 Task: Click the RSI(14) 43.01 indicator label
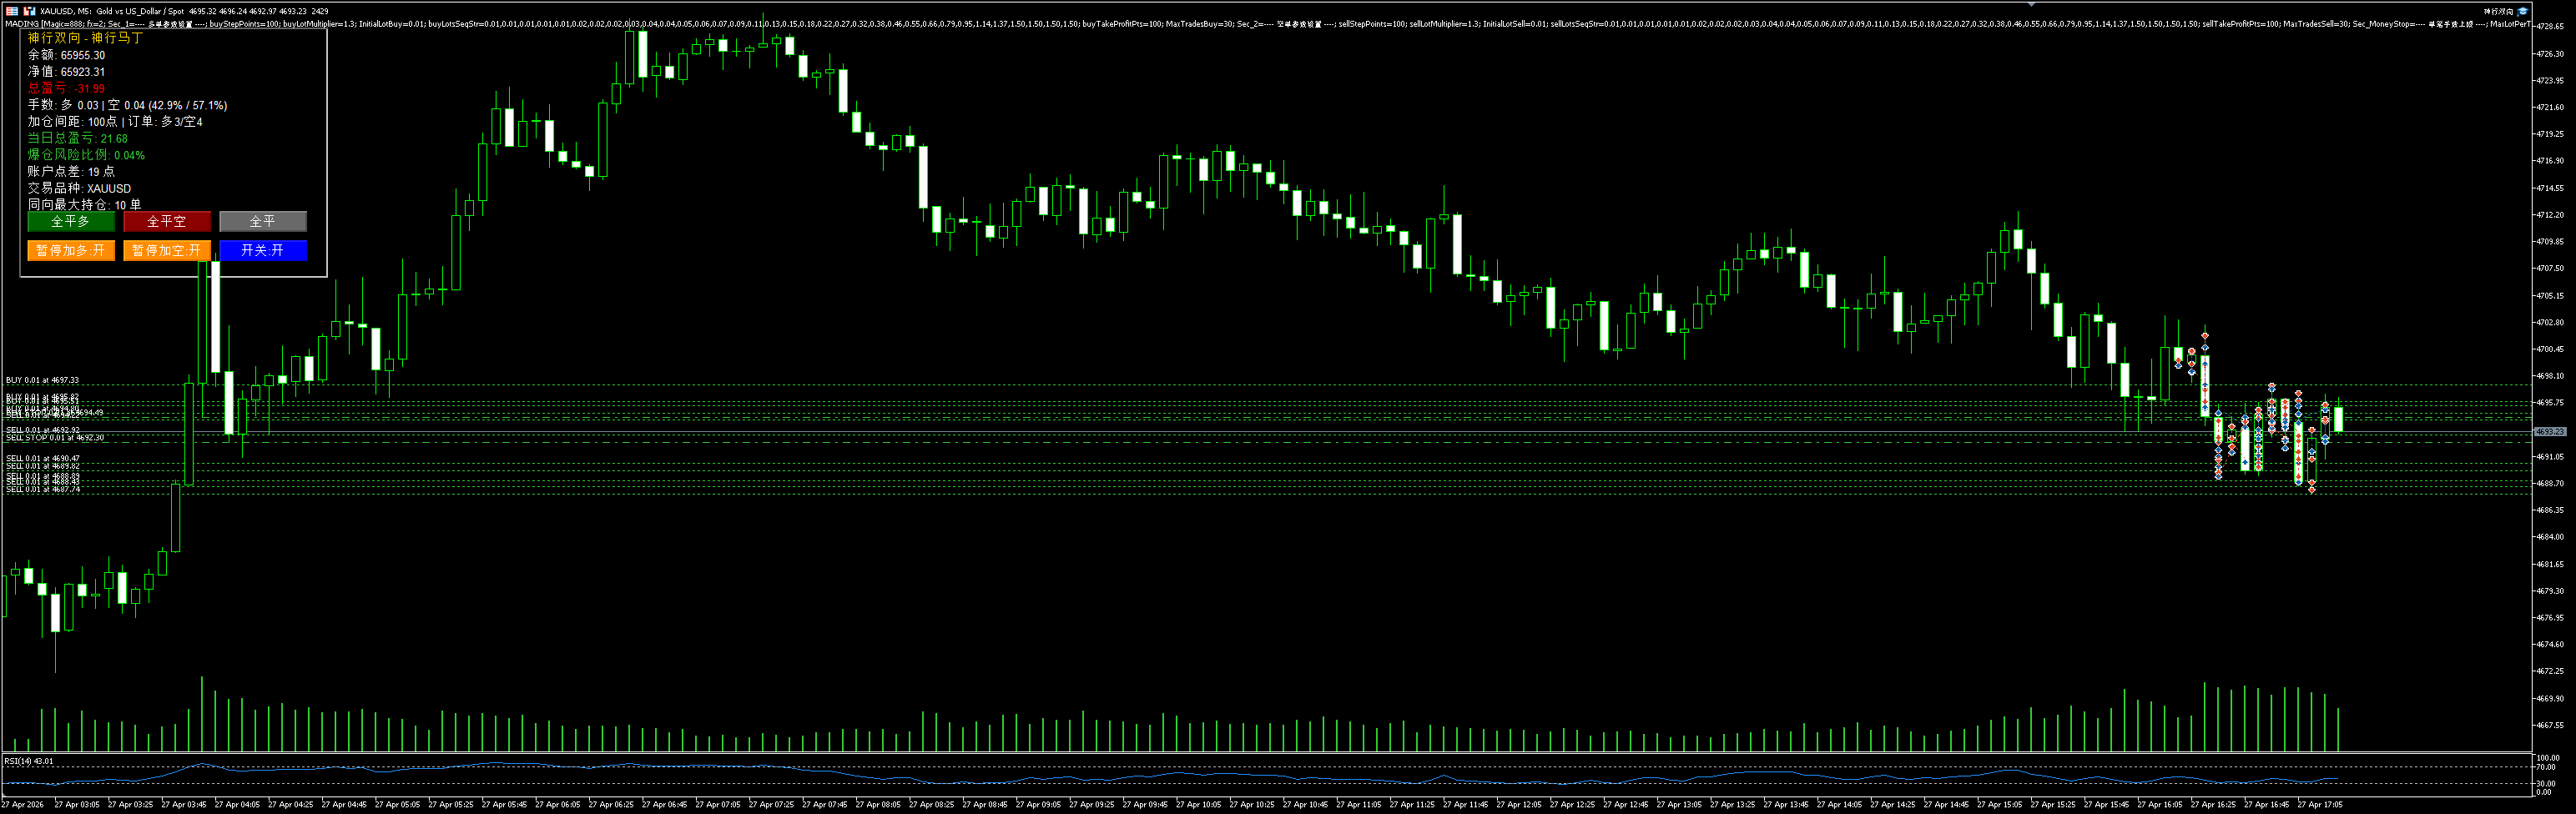click(x=29, y=761)
